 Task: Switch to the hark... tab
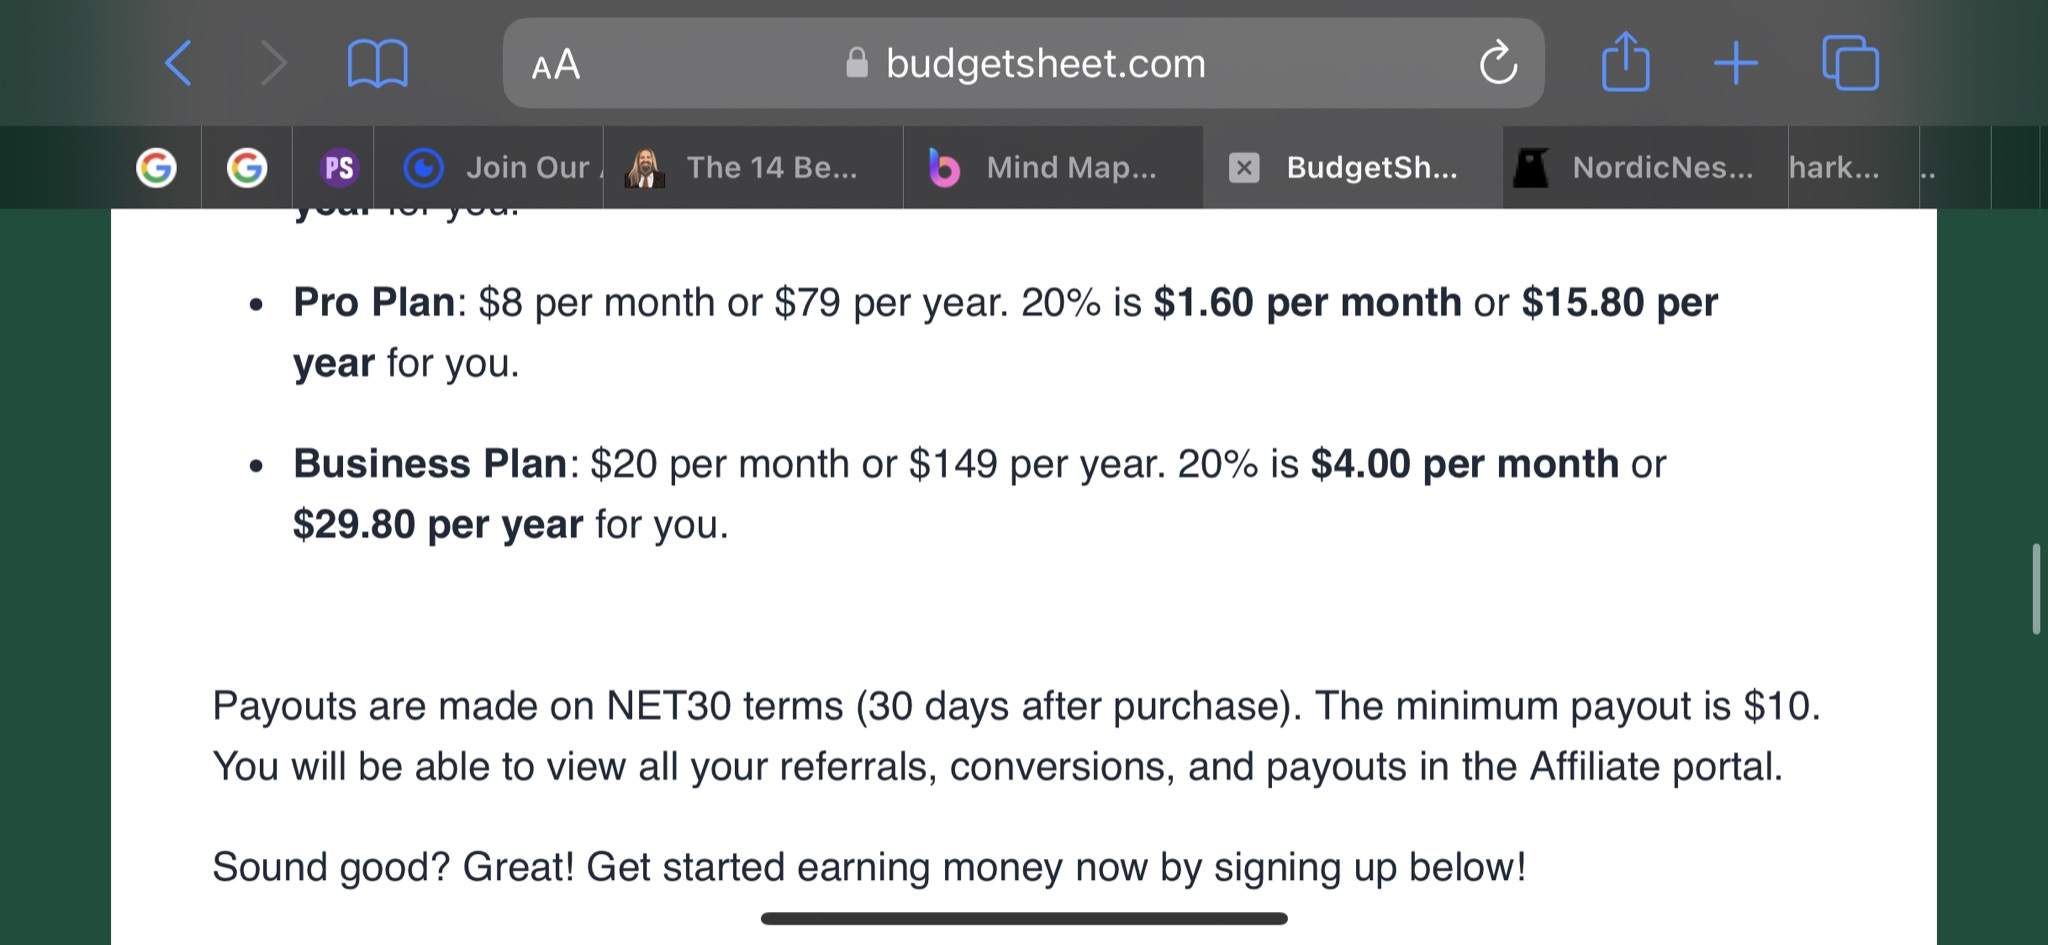[x=1853, y=167]
